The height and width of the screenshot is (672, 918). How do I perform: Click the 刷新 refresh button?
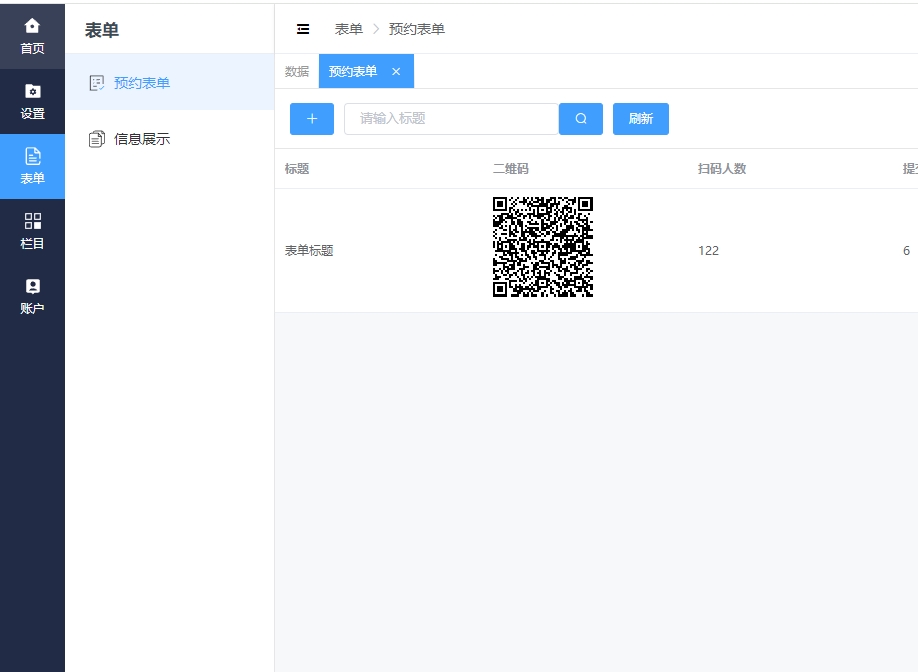point(640,118)
